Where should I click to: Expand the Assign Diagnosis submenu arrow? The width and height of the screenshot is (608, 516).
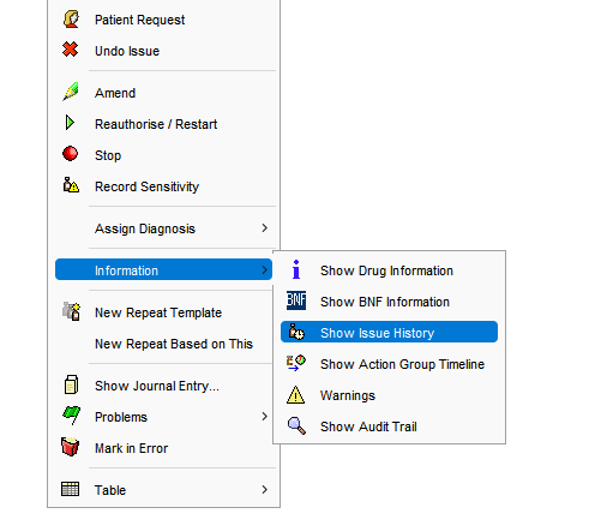click(264, 228)
